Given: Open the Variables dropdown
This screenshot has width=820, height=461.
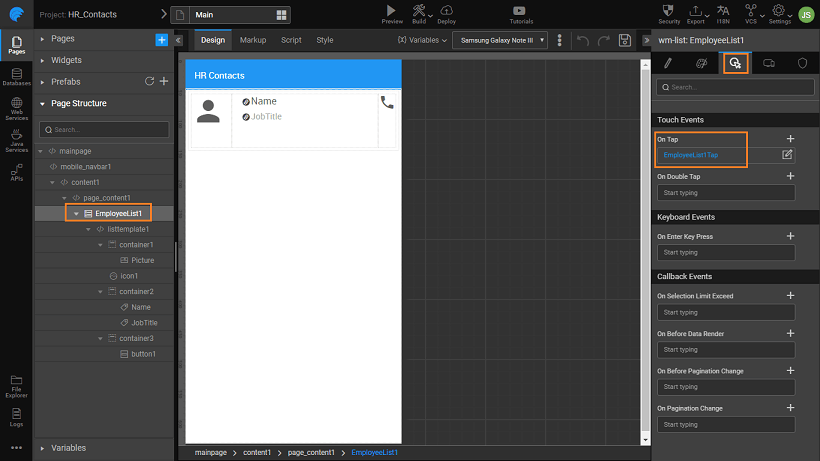Looking at the screenshot, I should pyautogui.click(x=421, y=40).
